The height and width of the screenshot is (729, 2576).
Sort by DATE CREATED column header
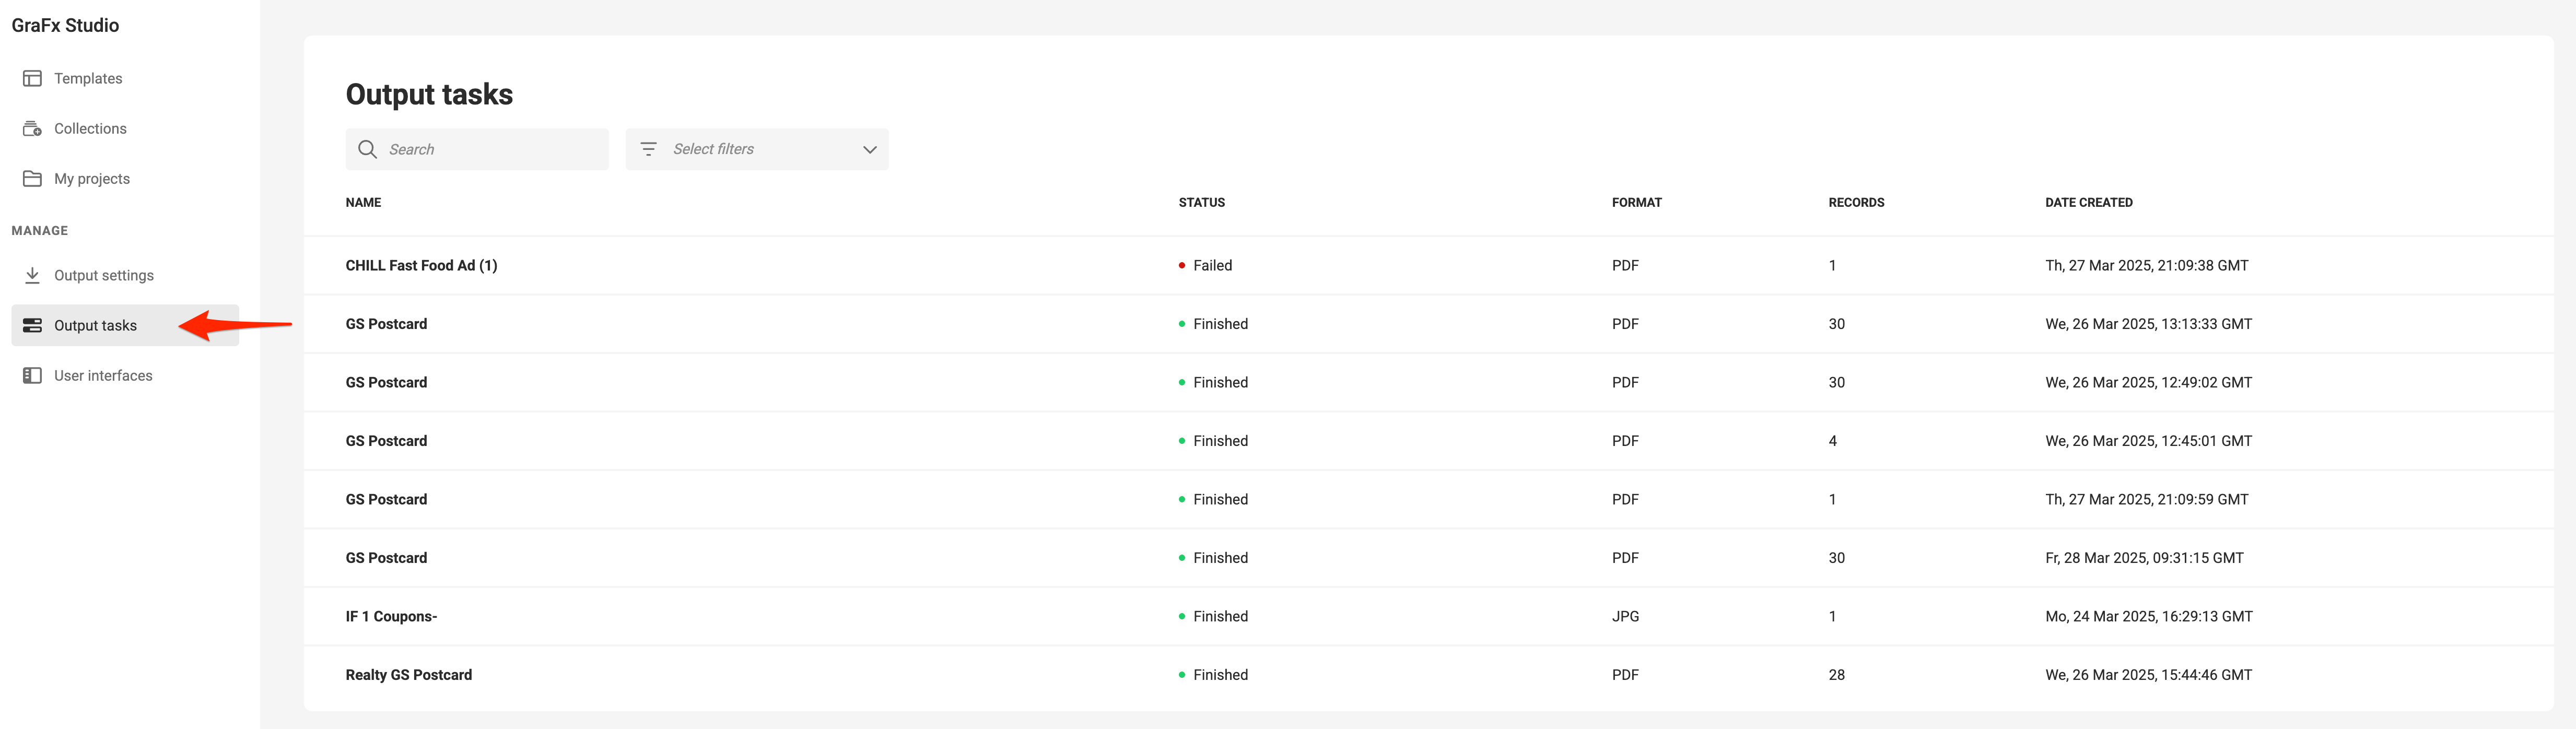[2088, 202]
